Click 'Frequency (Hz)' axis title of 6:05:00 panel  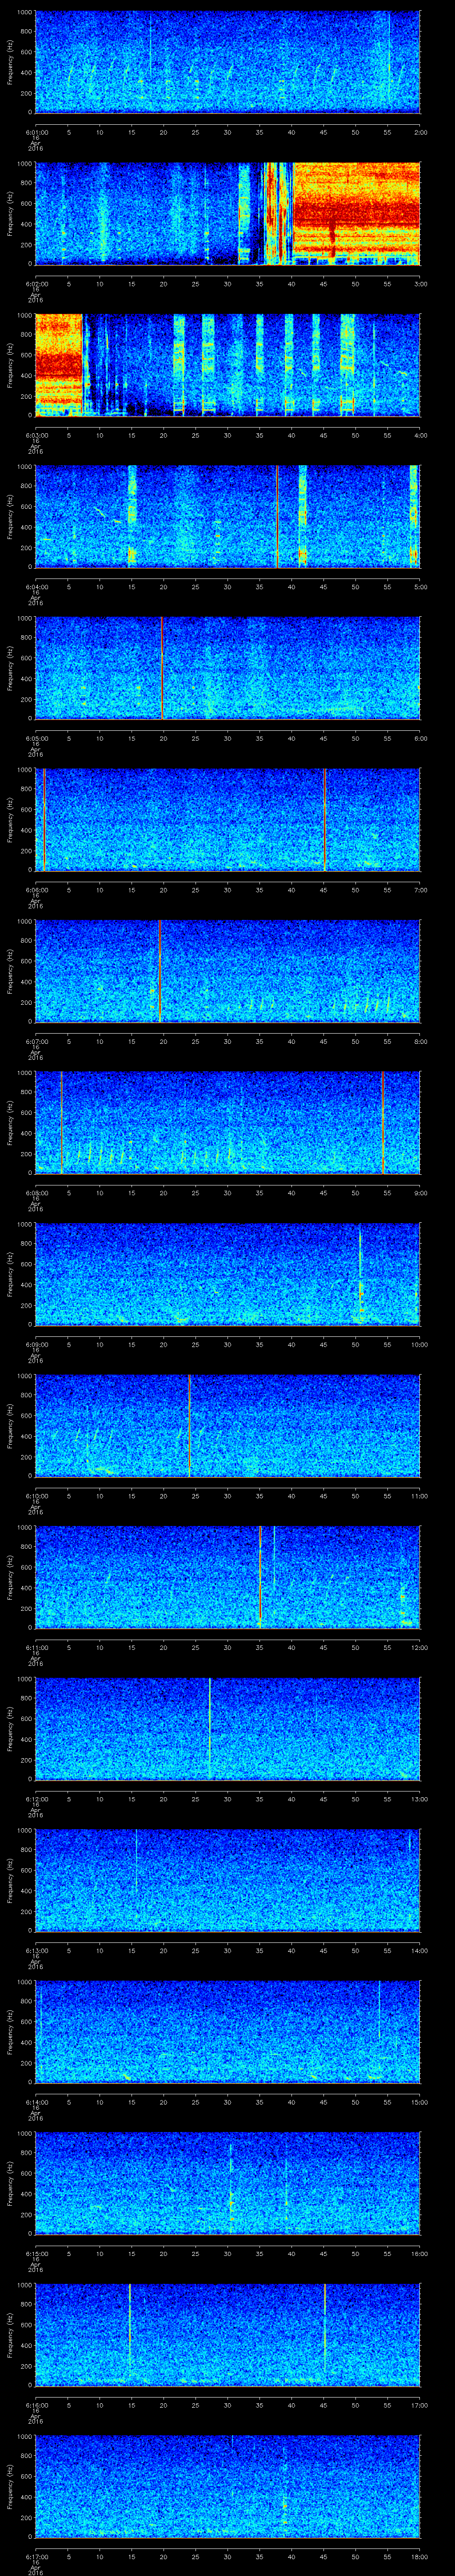point(10,668)
